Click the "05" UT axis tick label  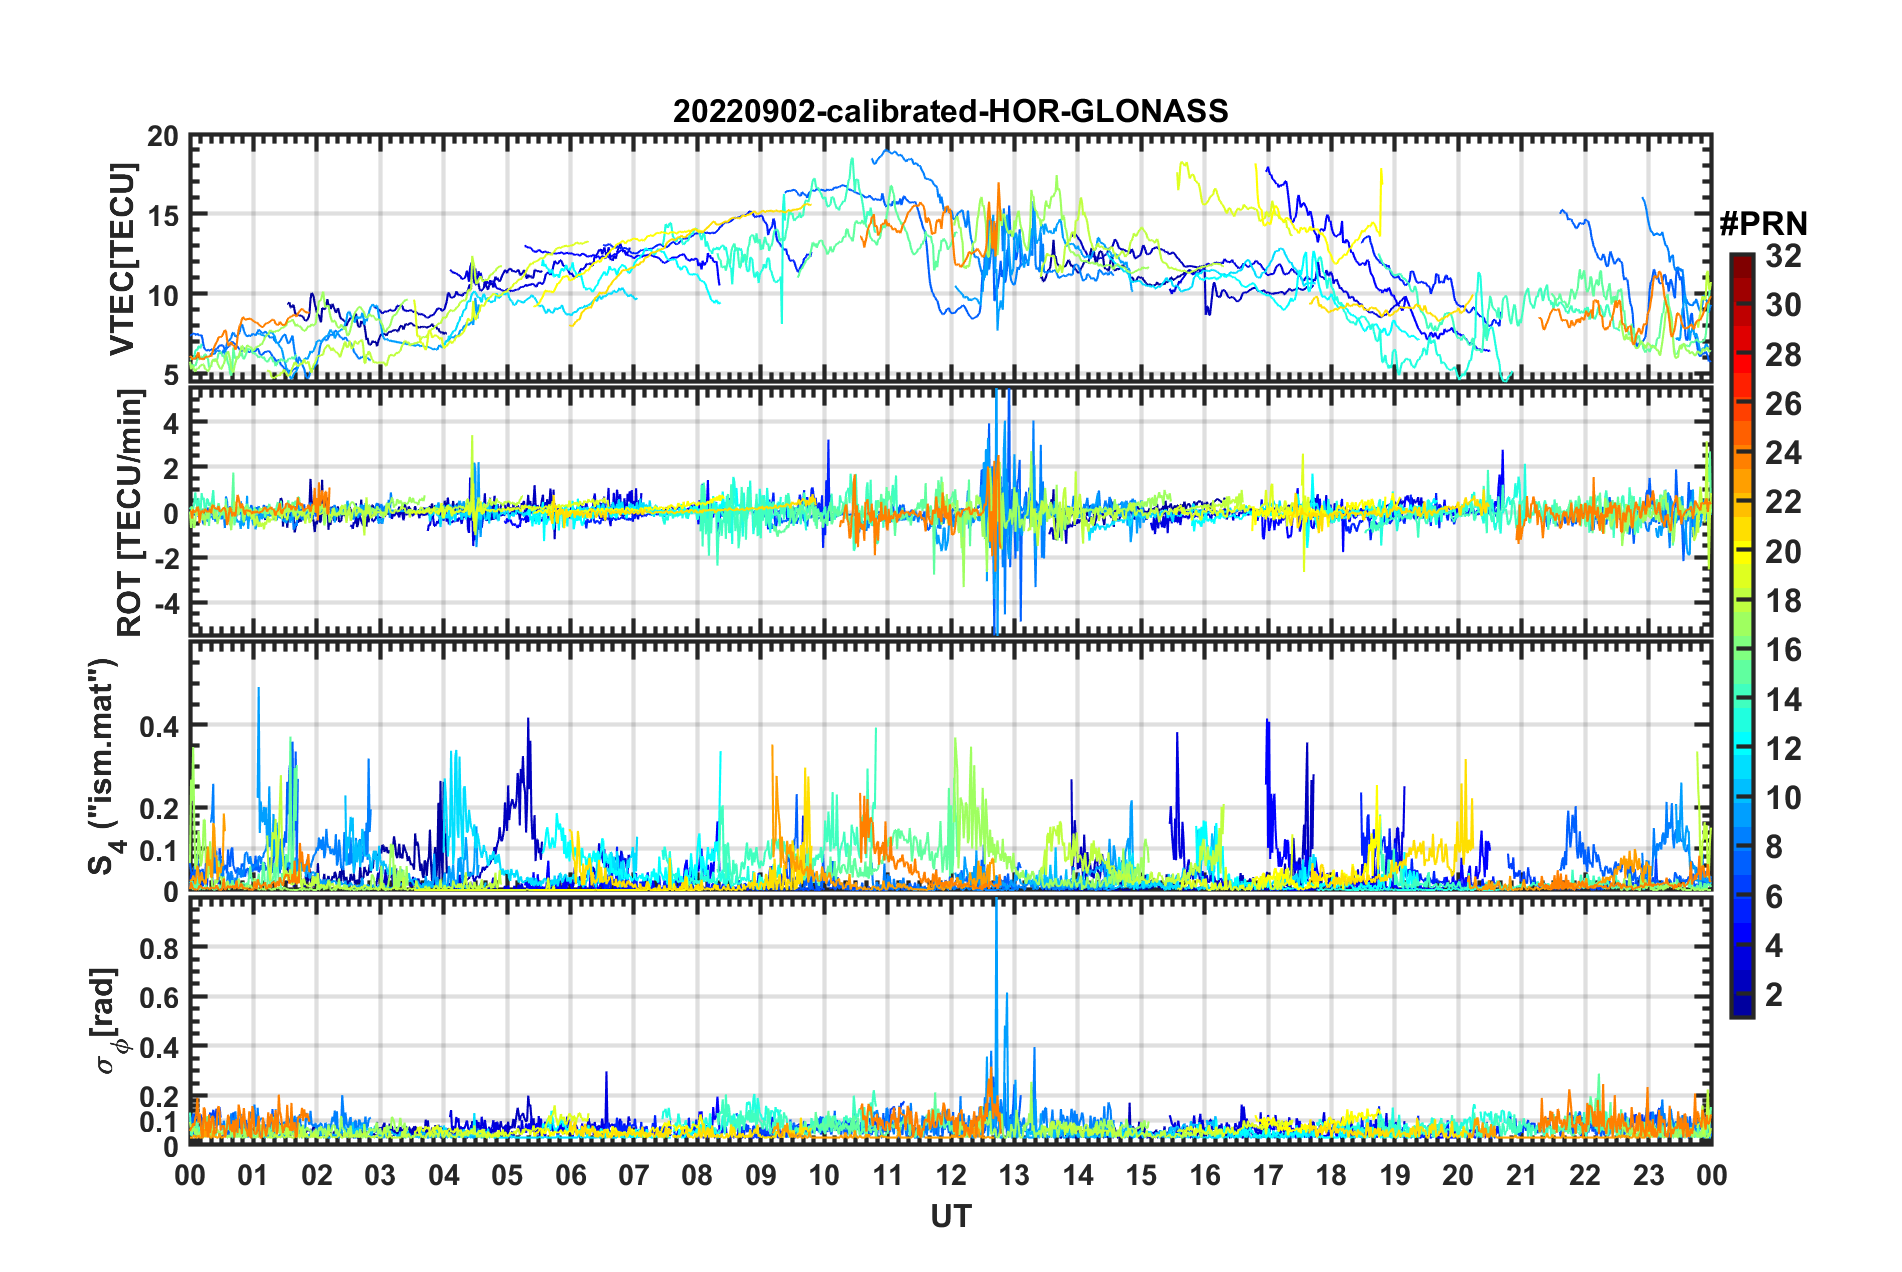(x=507, y=1175)
